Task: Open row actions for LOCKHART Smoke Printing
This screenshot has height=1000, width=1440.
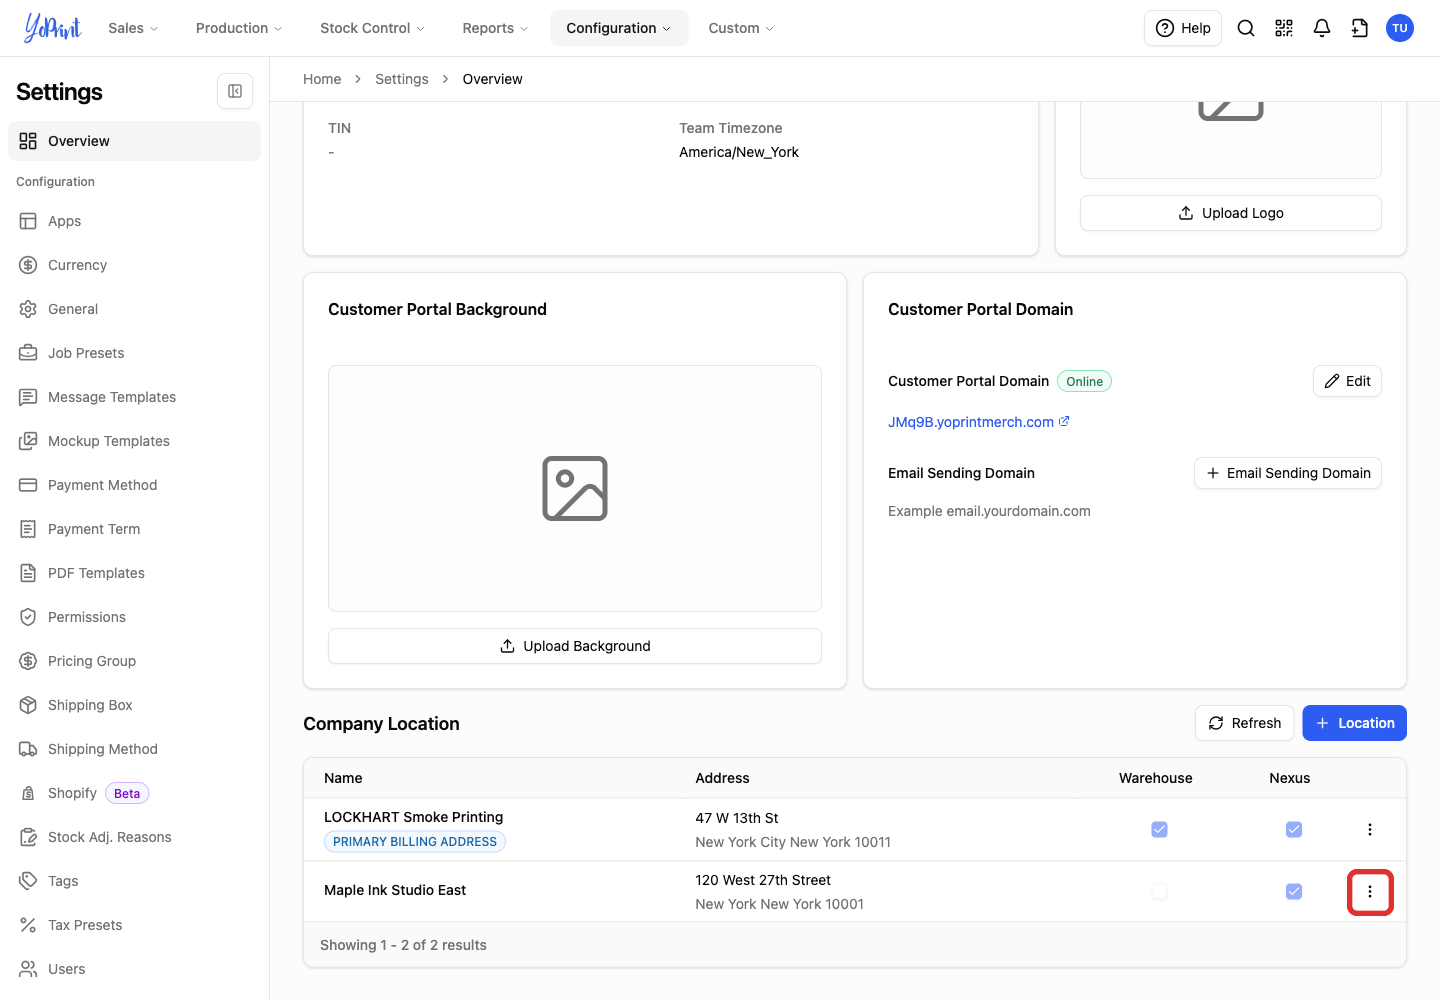Action: pos(1370,829)
